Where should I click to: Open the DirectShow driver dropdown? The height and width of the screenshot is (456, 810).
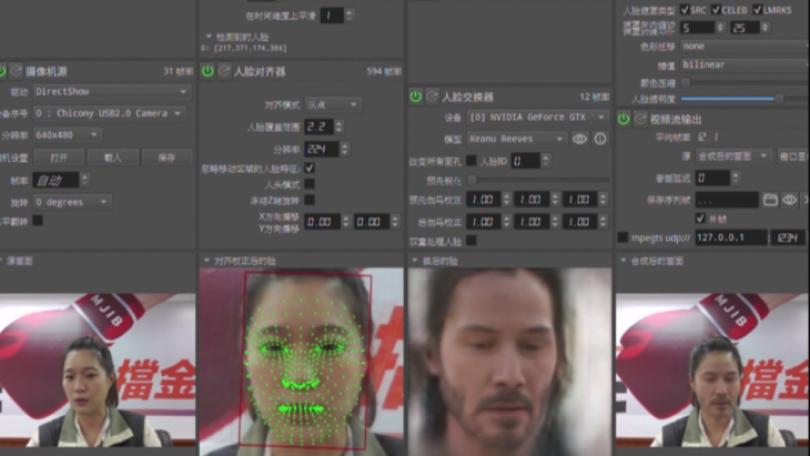(x=111, y=91)
